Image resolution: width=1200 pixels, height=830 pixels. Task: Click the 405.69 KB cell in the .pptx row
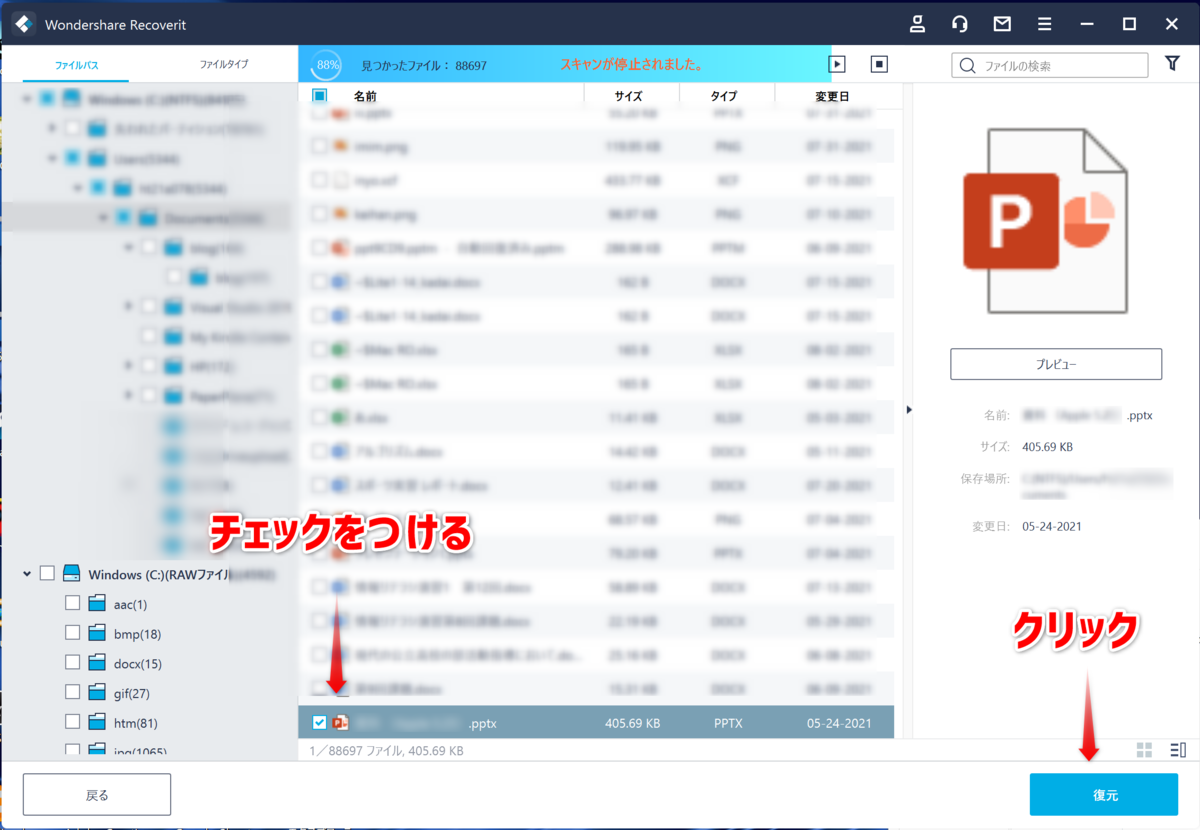click(x=632, y=722)
